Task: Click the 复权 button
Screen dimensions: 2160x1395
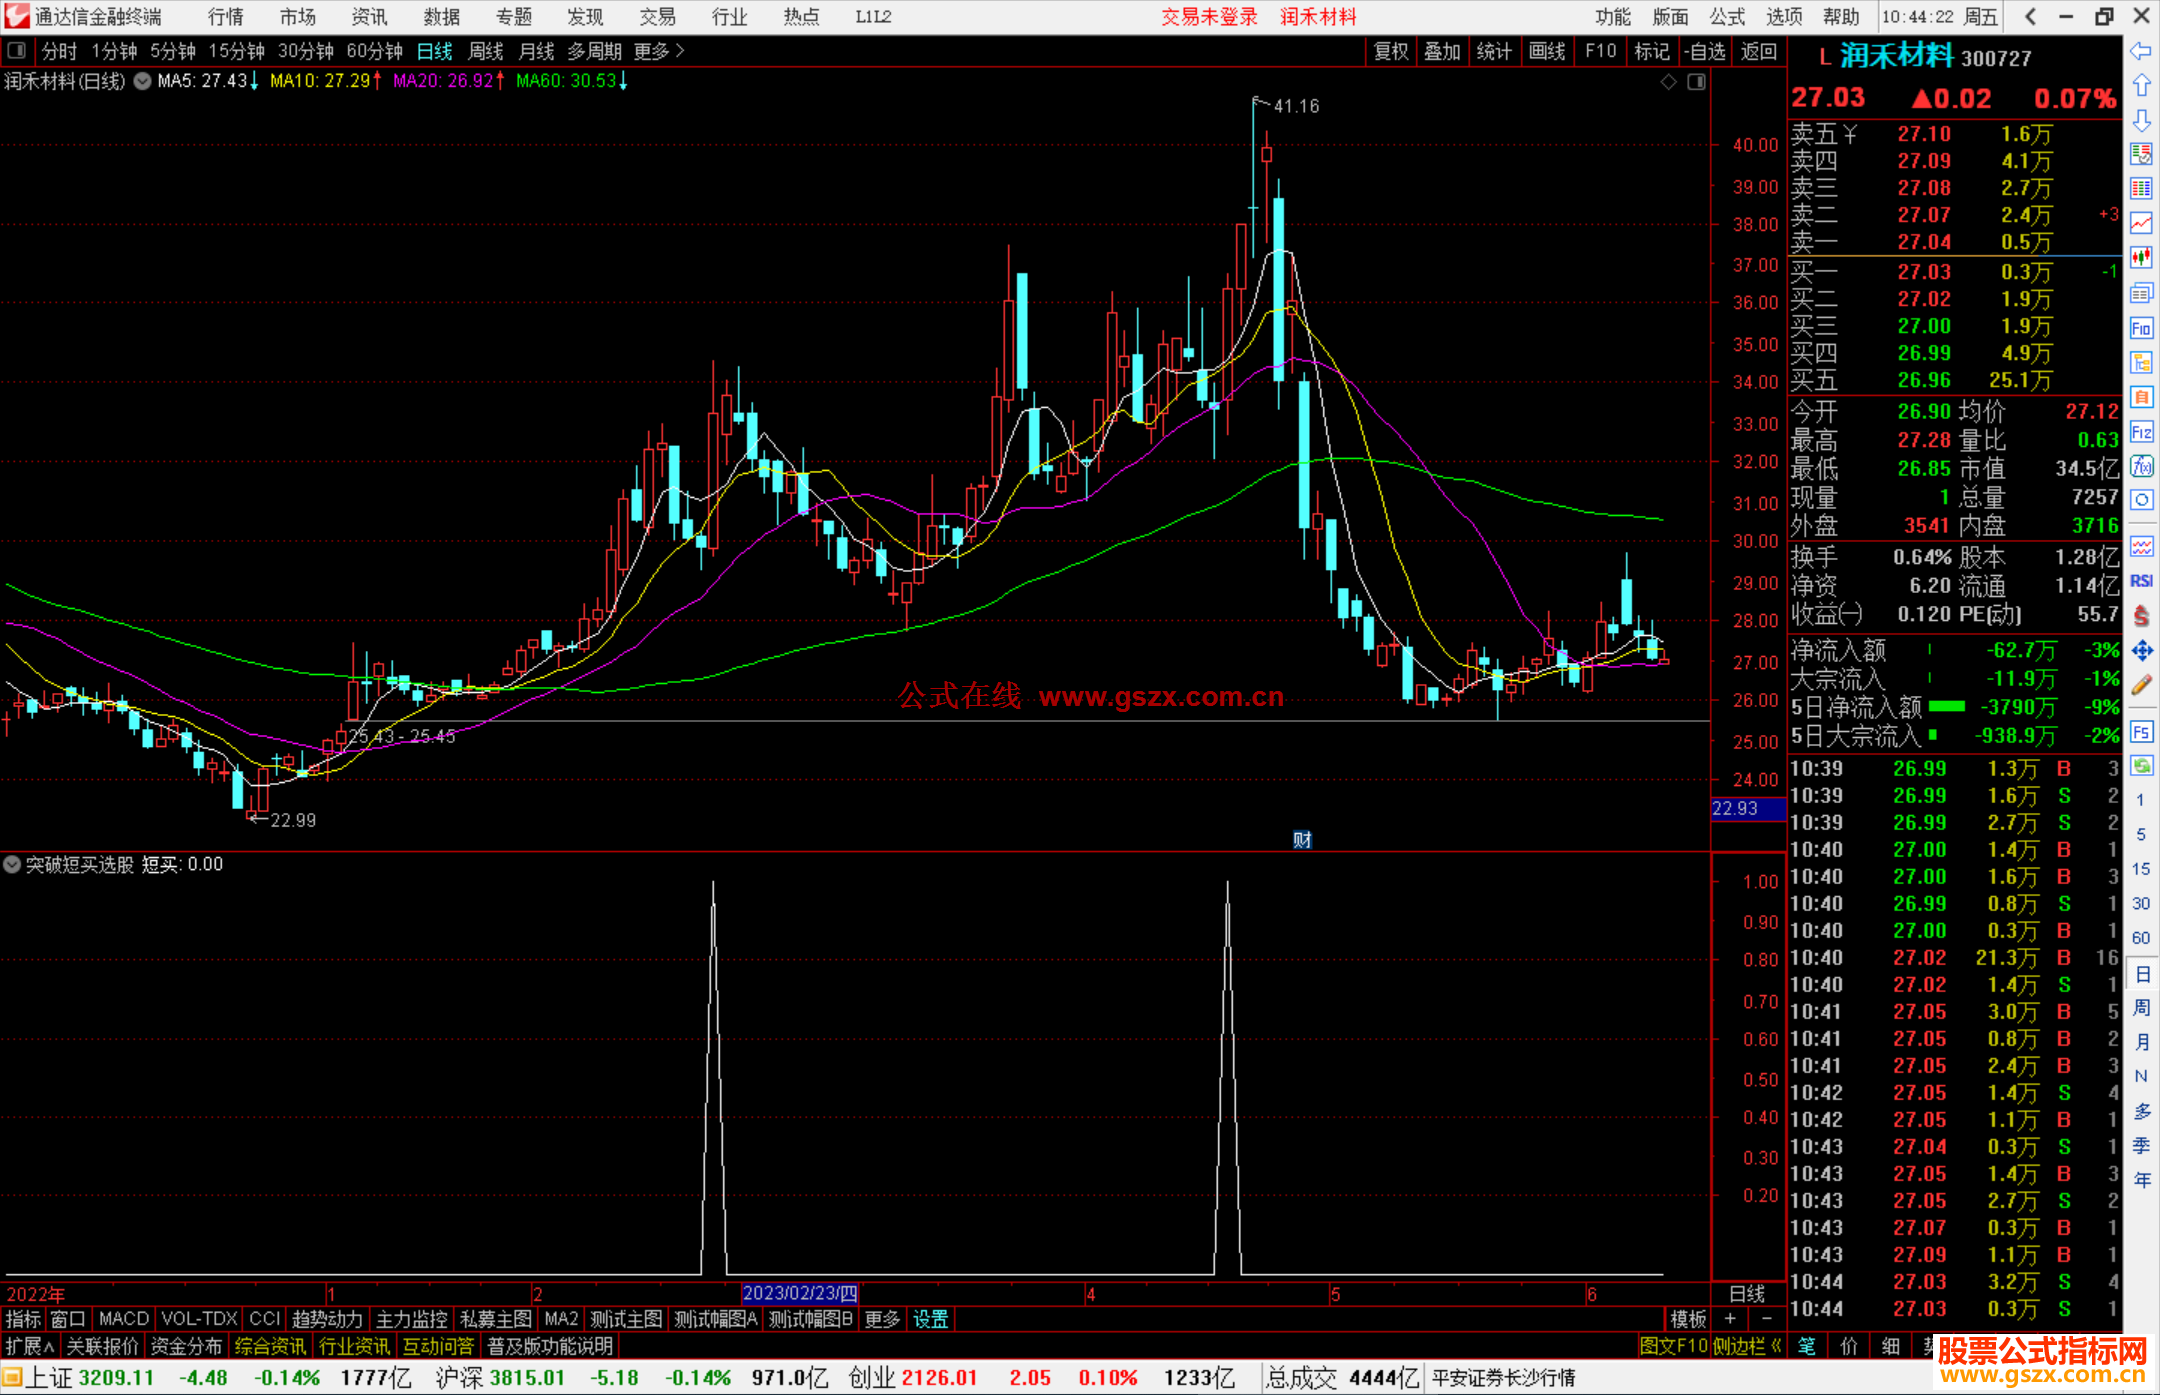Action: (x=1391, y=50)
